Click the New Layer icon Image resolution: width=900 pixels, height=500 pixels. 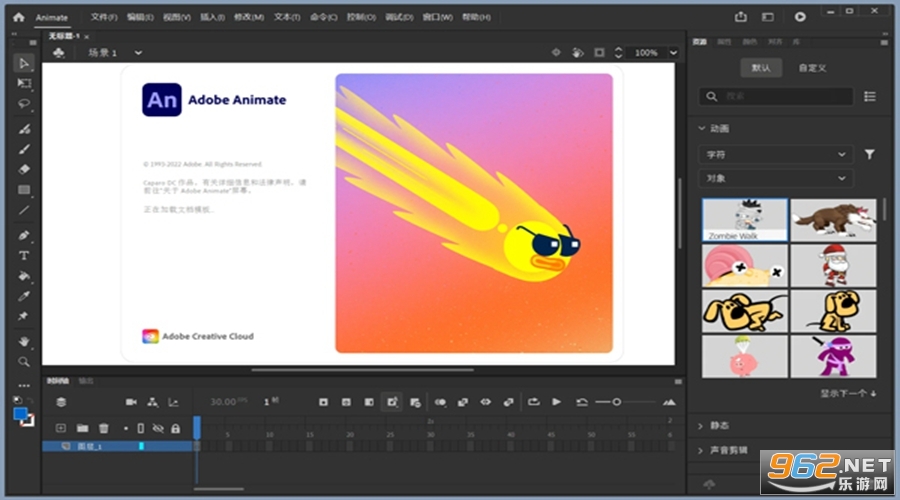(60, 428)
